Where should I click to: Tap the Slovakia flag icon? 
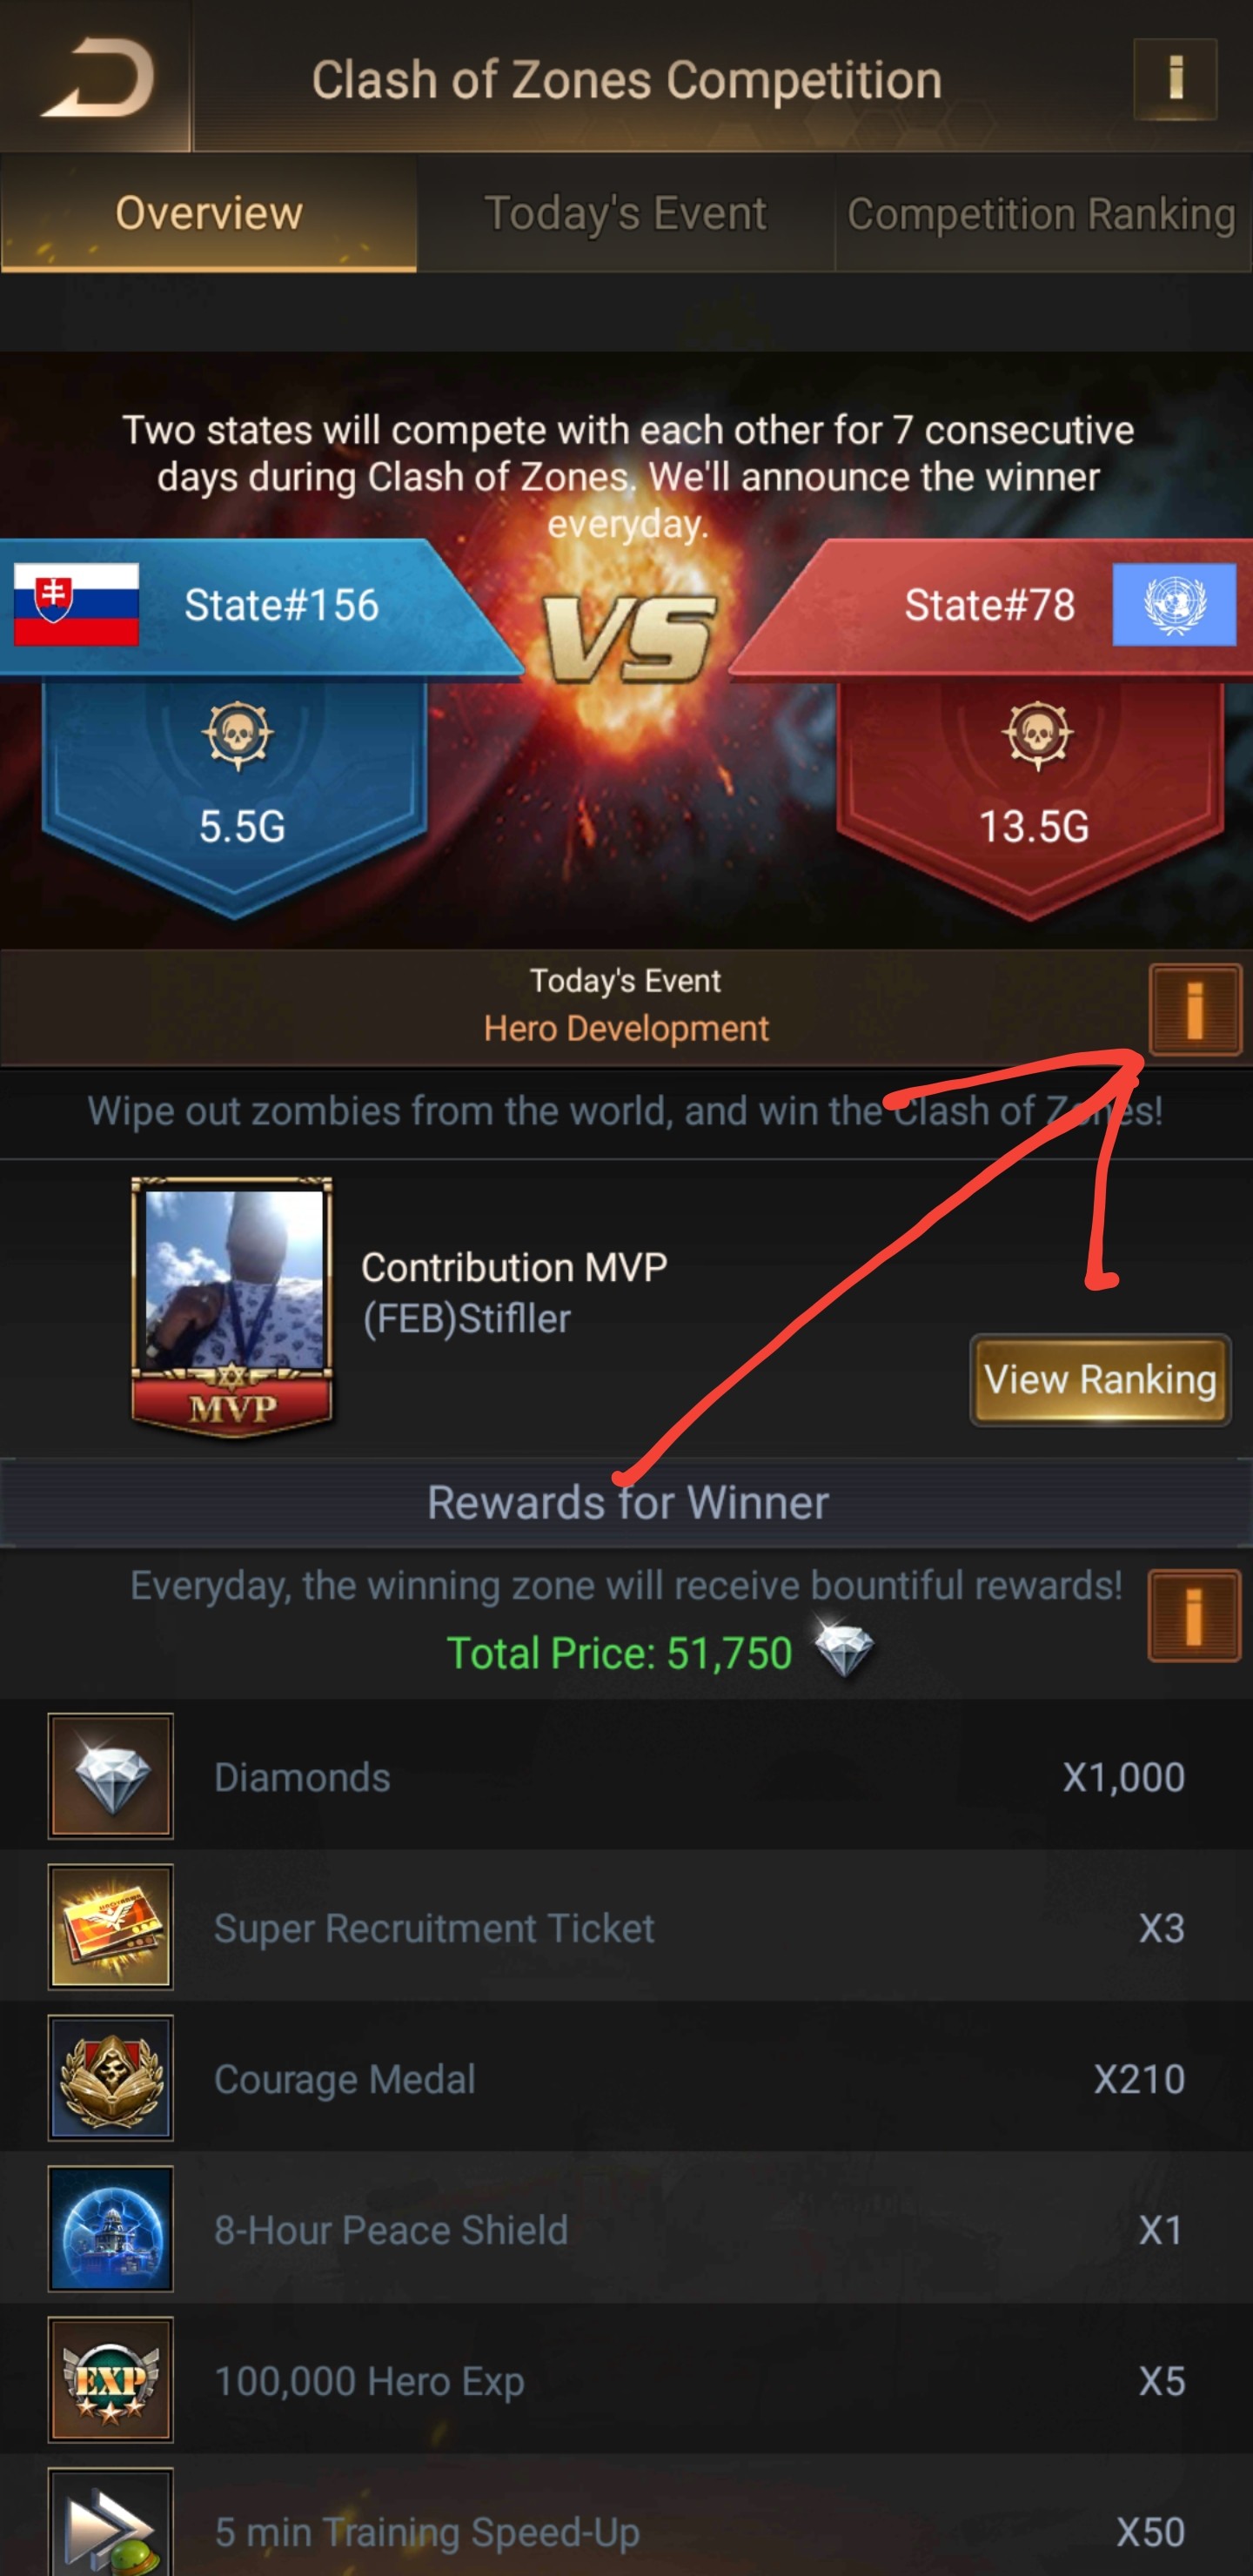76,604
